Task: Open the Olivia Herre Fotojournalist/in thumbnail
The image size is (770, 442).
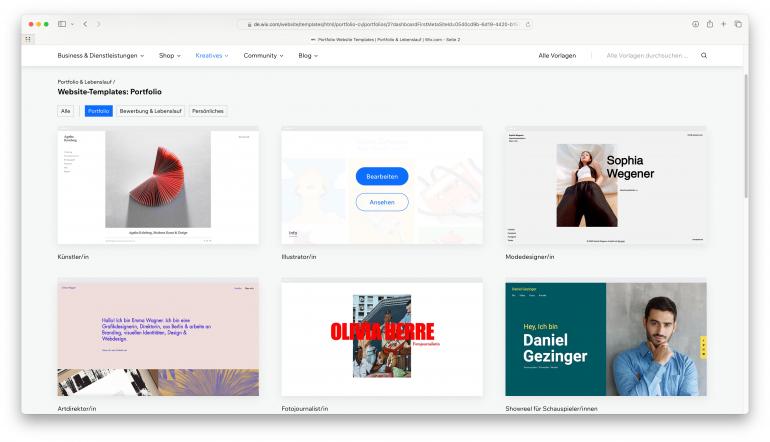Action: point(382,339)
